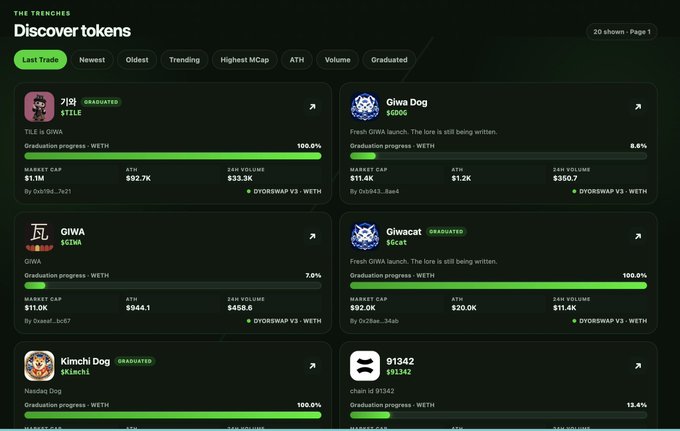Screen dimensions: 680x431
Task: Click the $TILE token avatar image
Action: pos(39,107)
